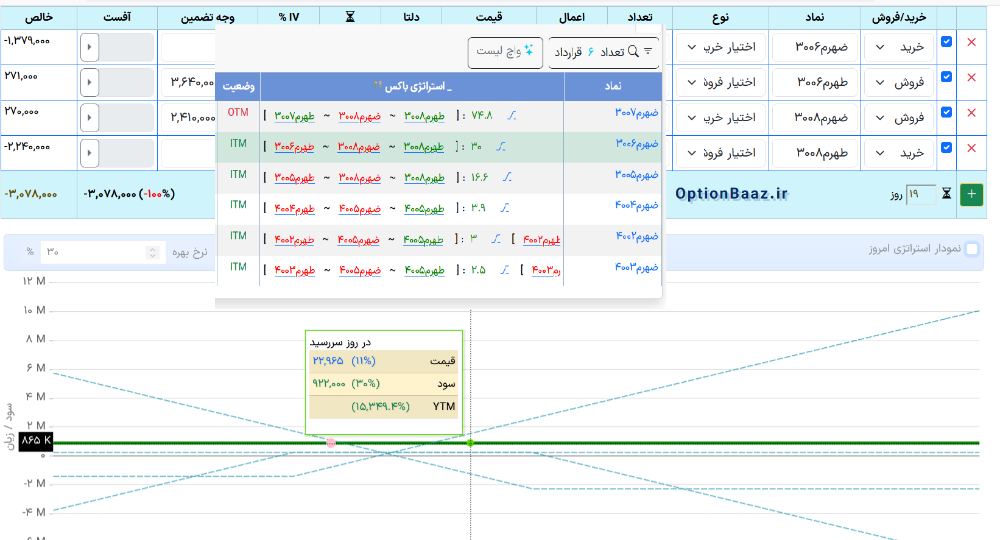
Task: Uncheck the ضهرم۳۰۰۸ leg checkbox
Action: [946, 112]
